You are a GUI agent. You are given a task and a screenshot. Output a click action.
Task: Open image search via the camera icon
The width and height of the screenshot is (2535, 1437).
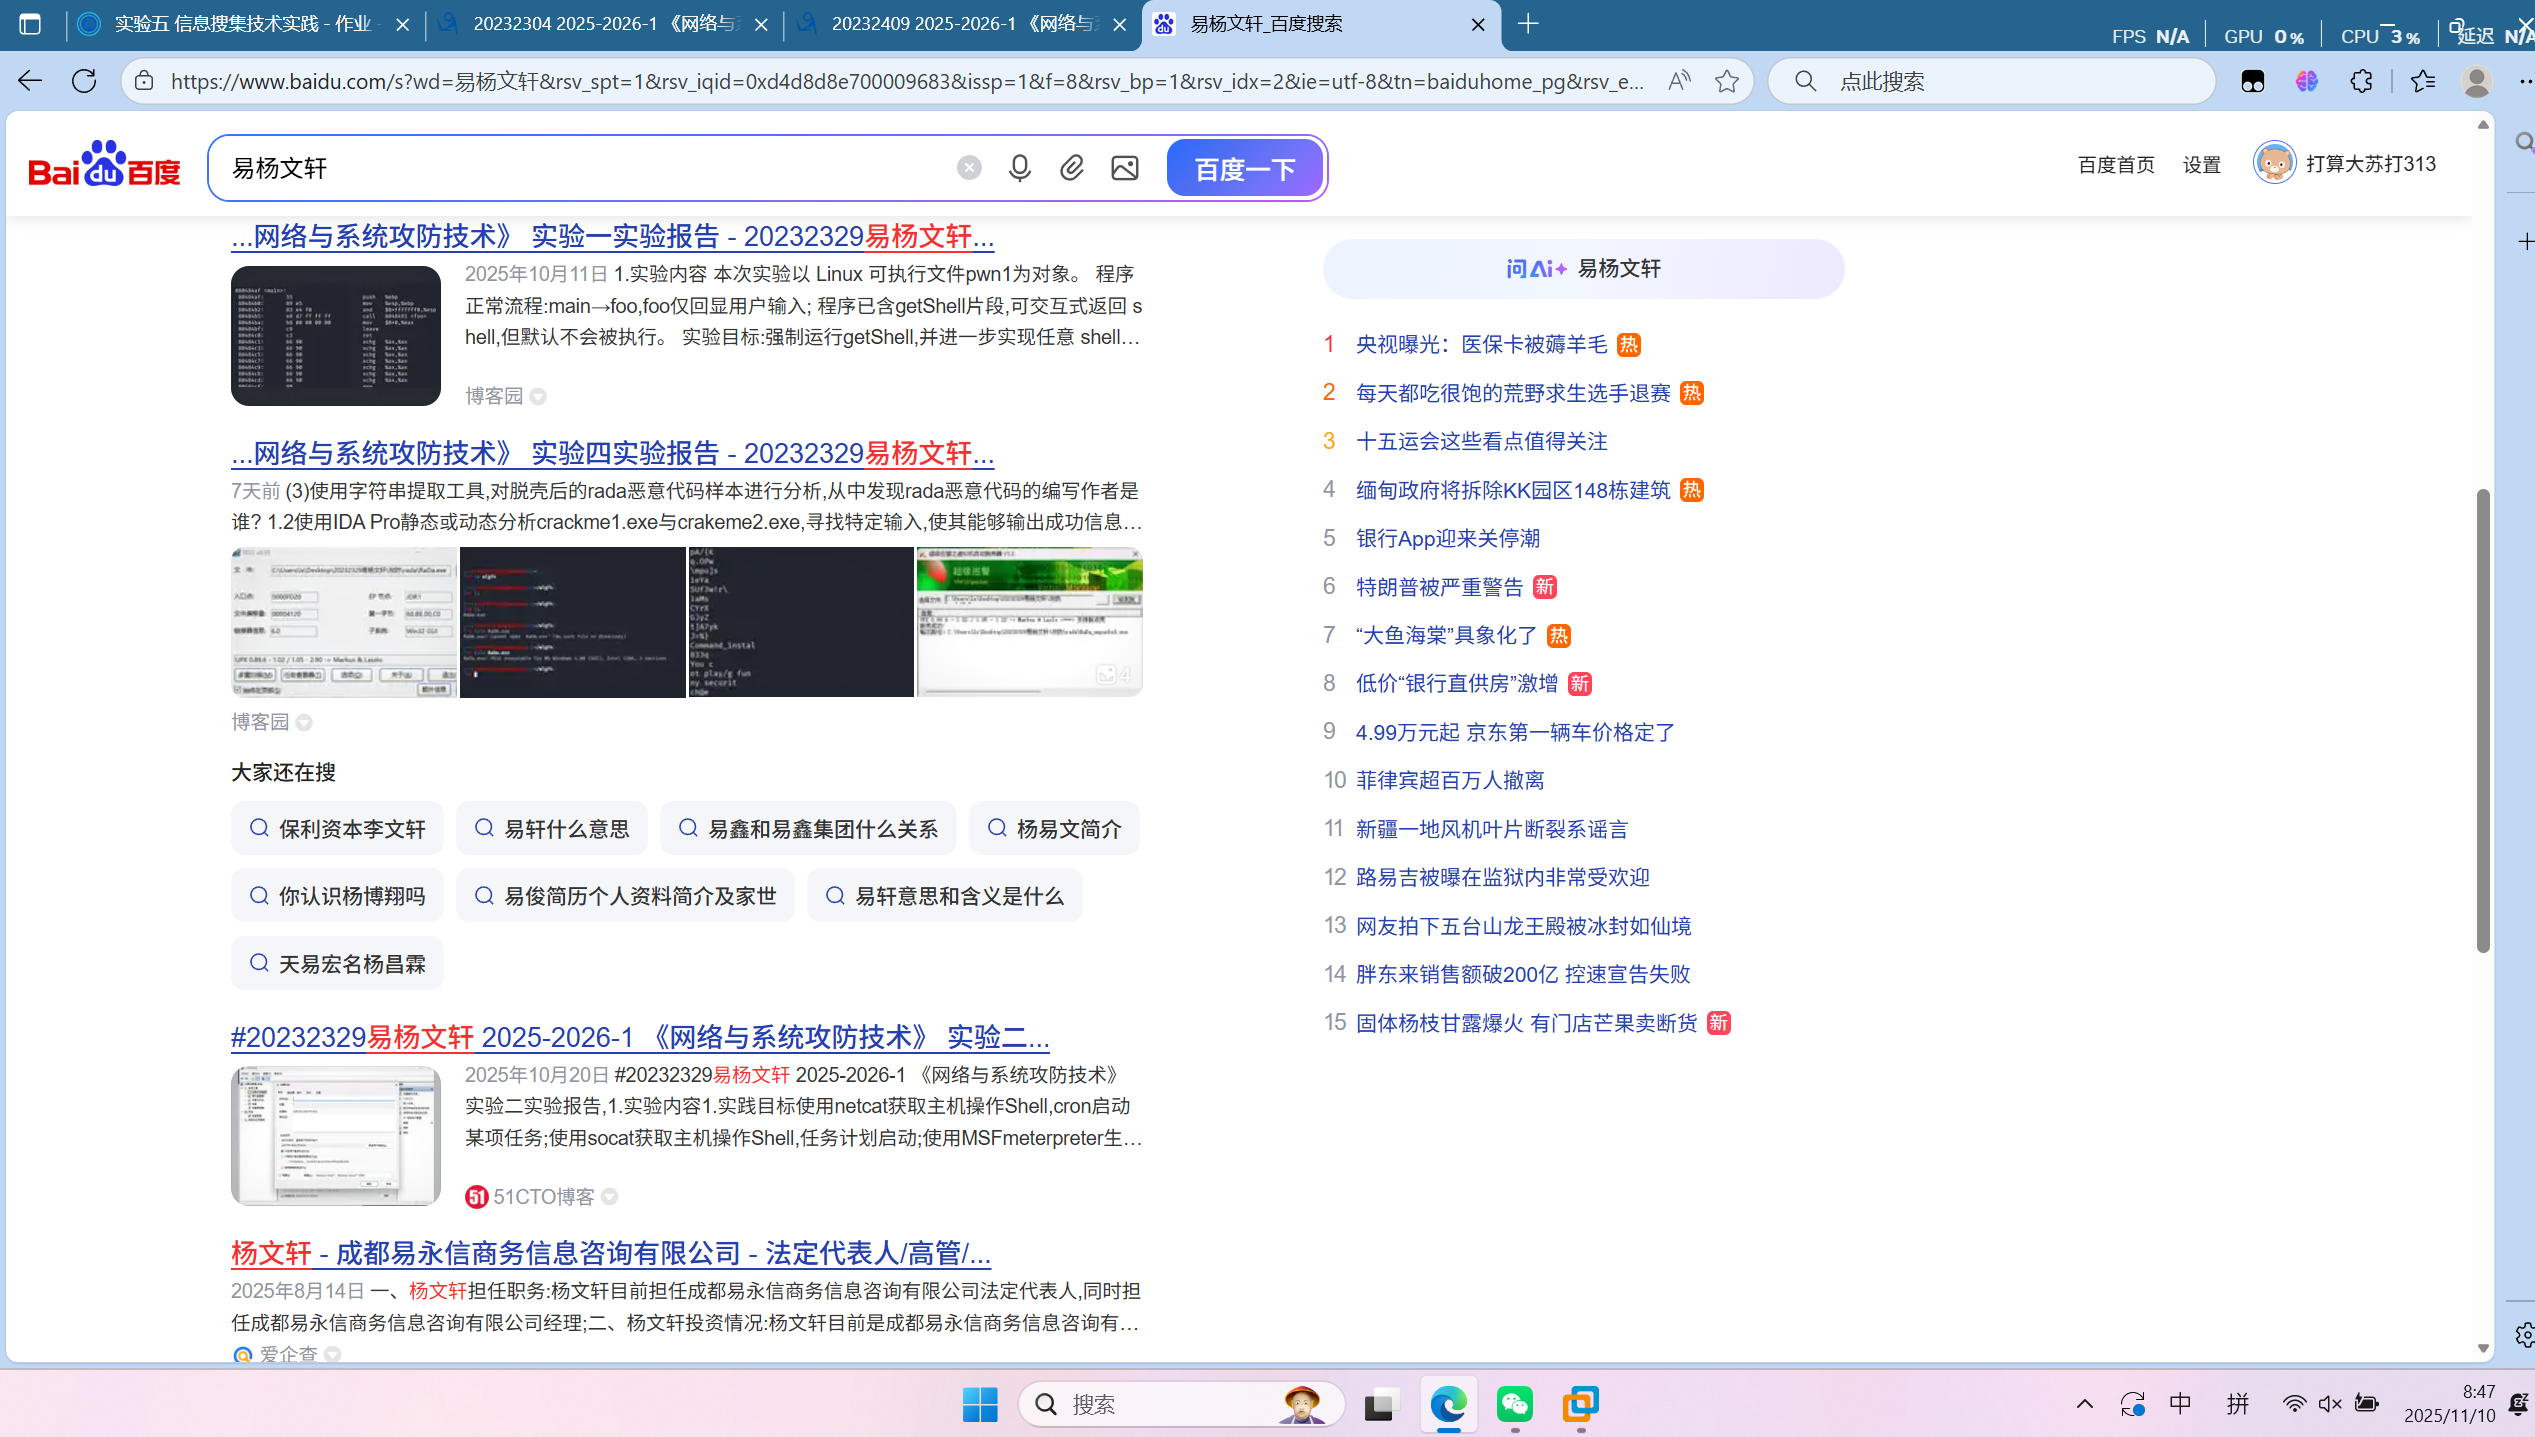(1124, 167)
